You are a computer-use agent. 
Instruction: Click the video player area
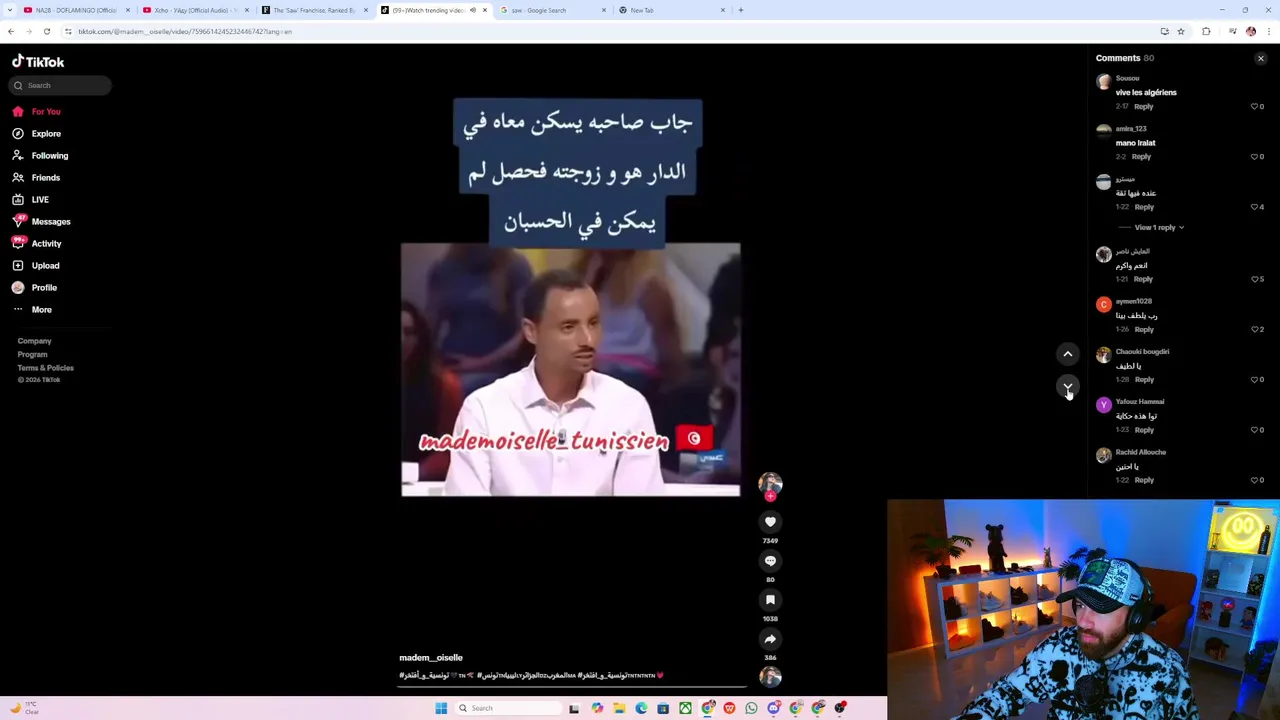tap(571, 369)
